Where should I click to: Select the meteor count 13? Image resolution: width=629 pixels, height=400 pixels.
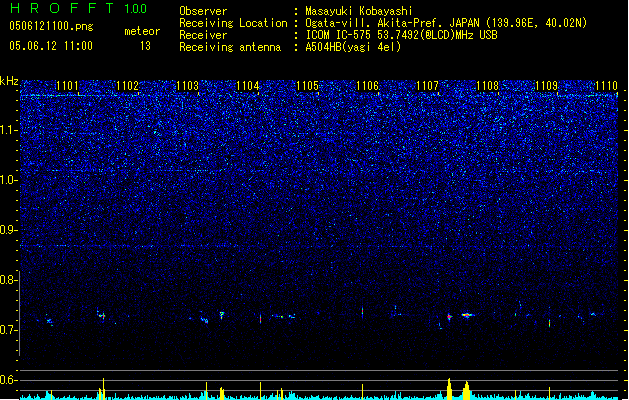tap(145, 46)
